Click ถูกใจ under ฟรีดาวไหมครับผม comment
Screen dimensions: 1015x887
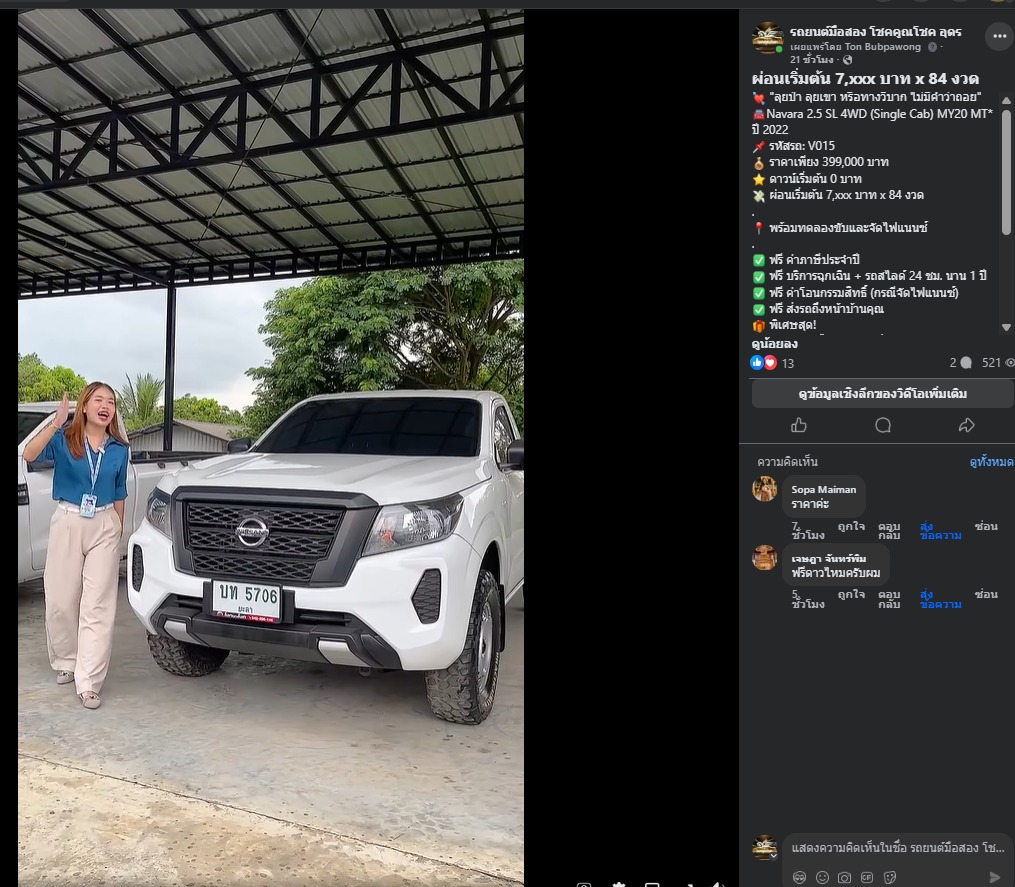pyautogui.click(x=851, y=594)
